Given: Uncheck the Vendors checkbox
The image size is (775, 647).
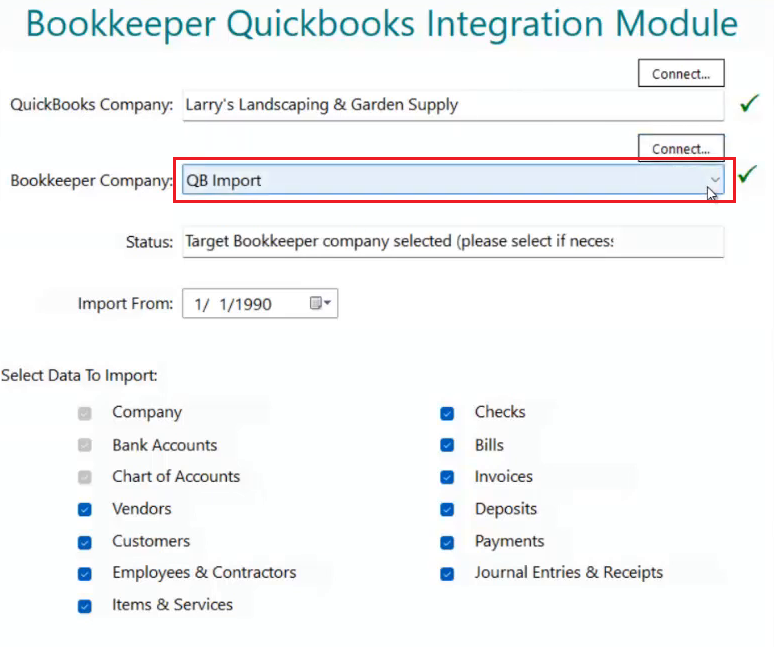Looking at the screenshot, I should click(85, 510).
